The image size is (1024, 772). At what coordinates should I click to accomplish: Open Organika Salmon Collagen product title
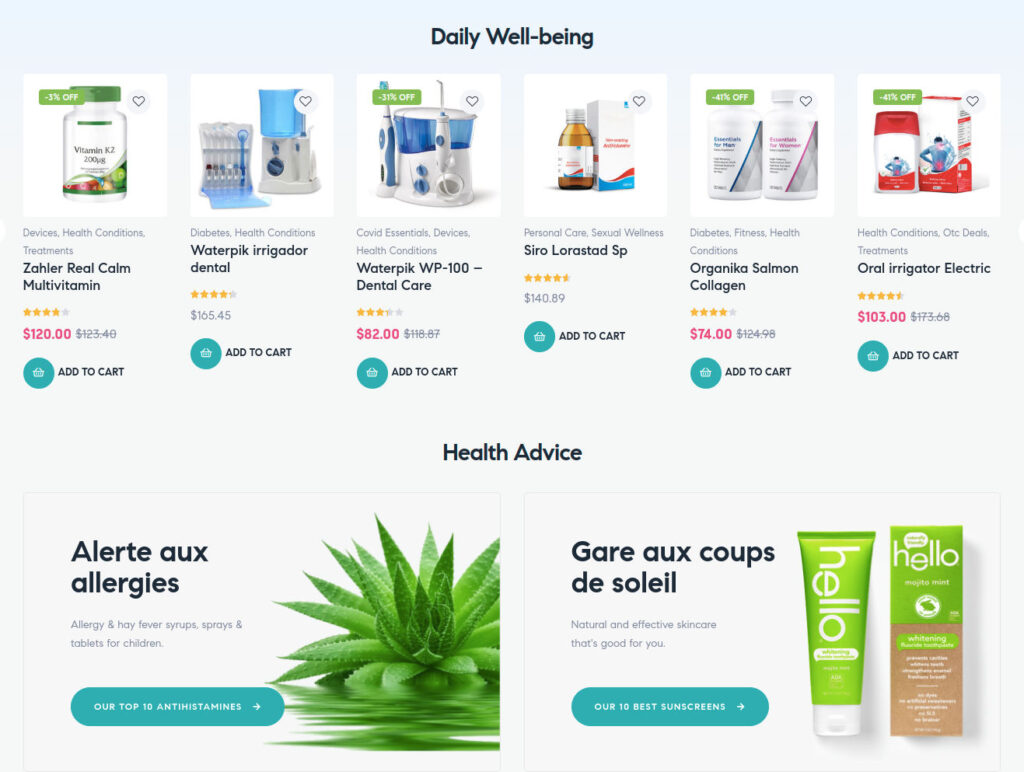pos(744,277)
